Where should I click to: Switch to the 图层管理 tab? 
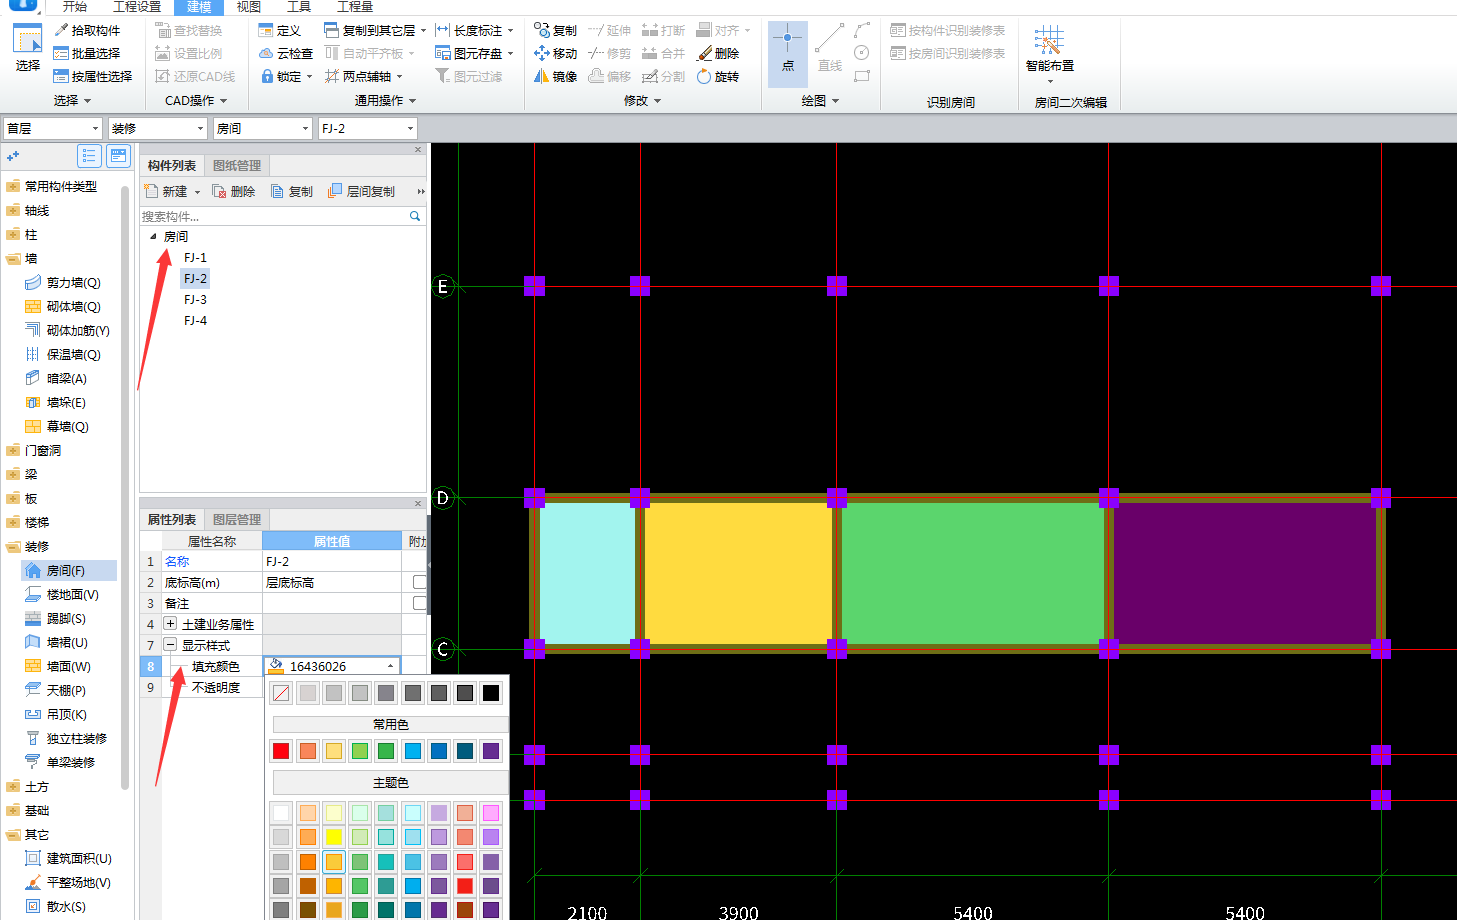[237, 520]
